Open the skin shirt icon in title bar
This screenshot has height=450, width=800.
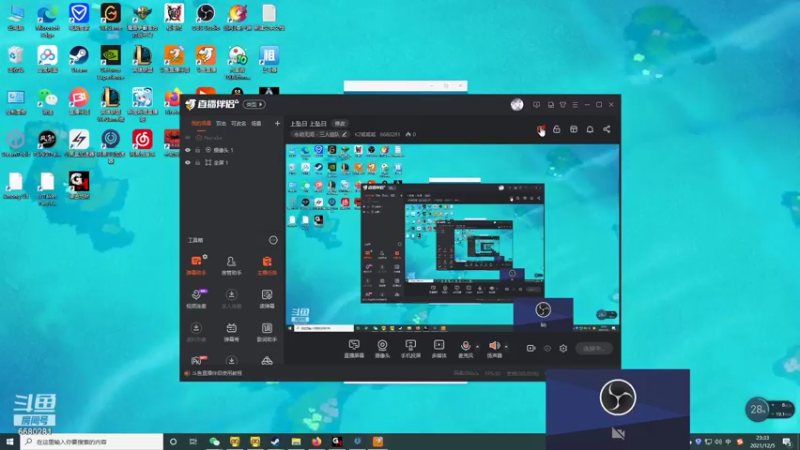563,105
